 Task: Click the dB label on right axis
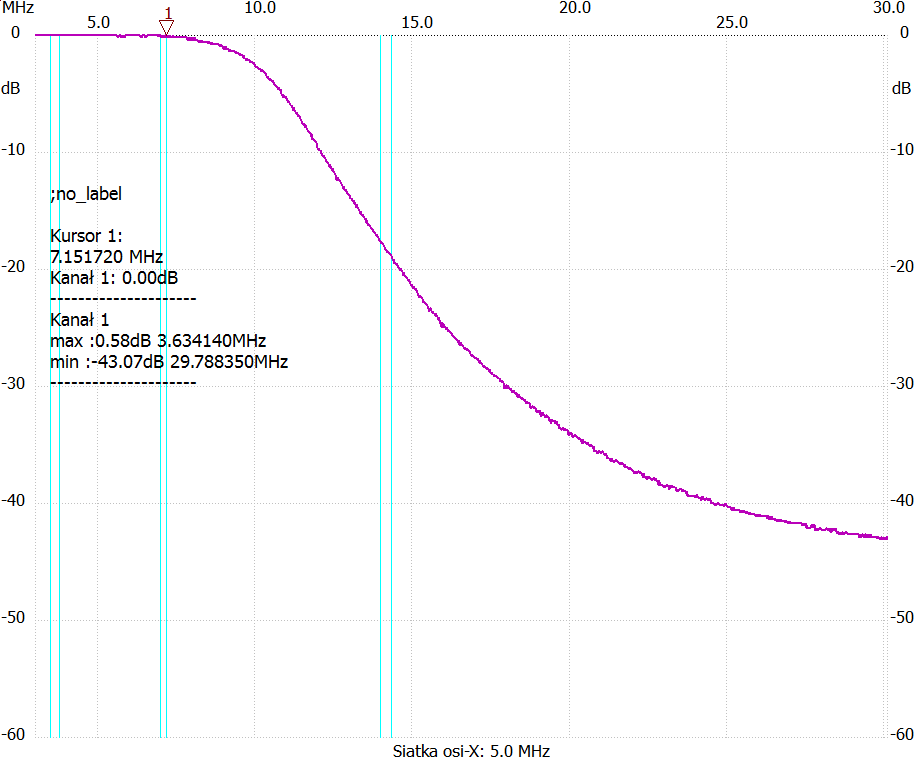point(901,88)
